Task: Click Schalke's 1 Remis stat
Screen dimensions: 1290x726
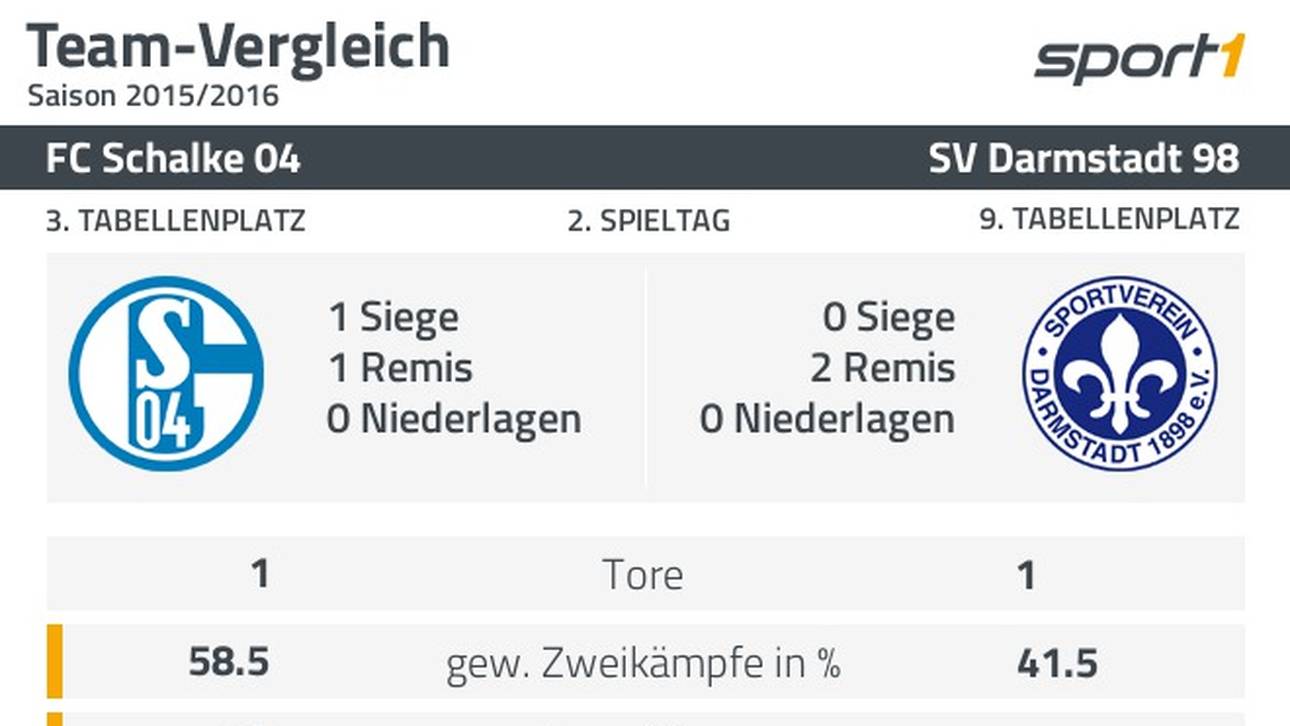Action: [x=400, y=367]
